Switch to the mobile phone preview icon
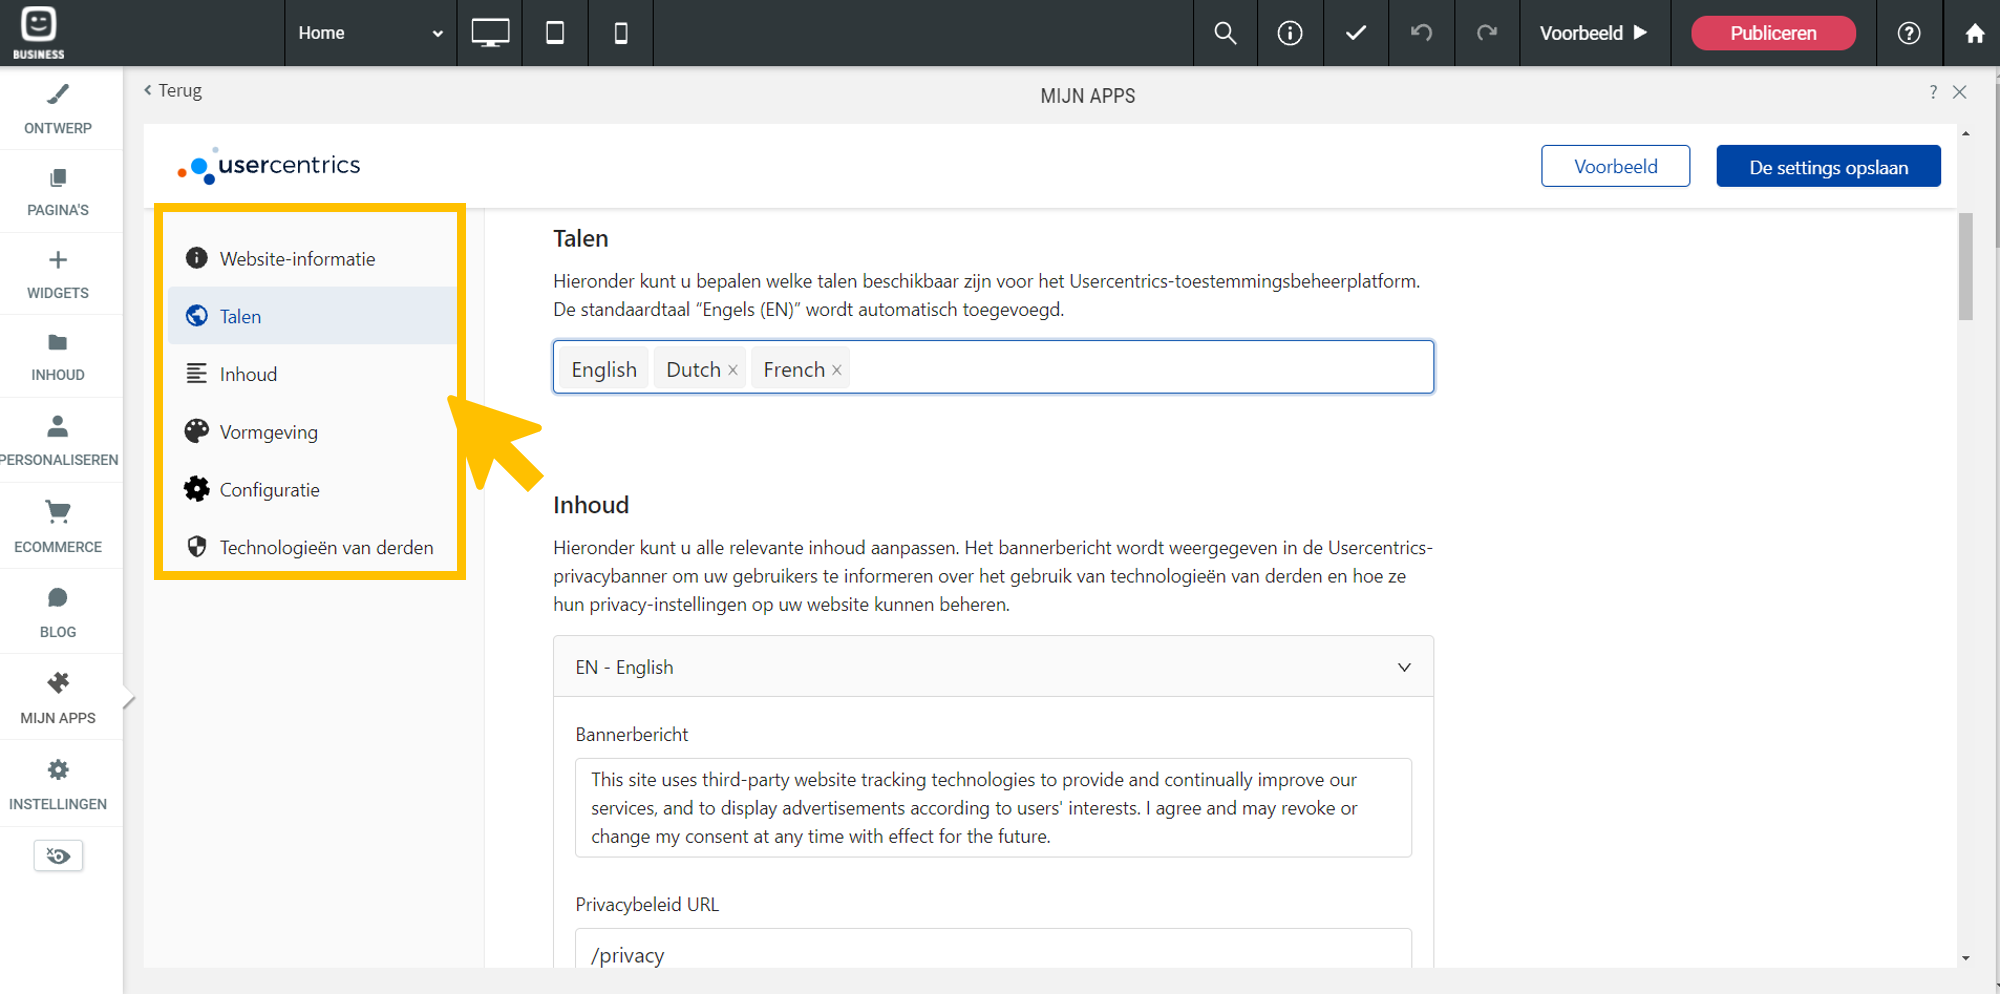Image resolution: width=2000 pixels, height=994 pixels. coord(621,33)
